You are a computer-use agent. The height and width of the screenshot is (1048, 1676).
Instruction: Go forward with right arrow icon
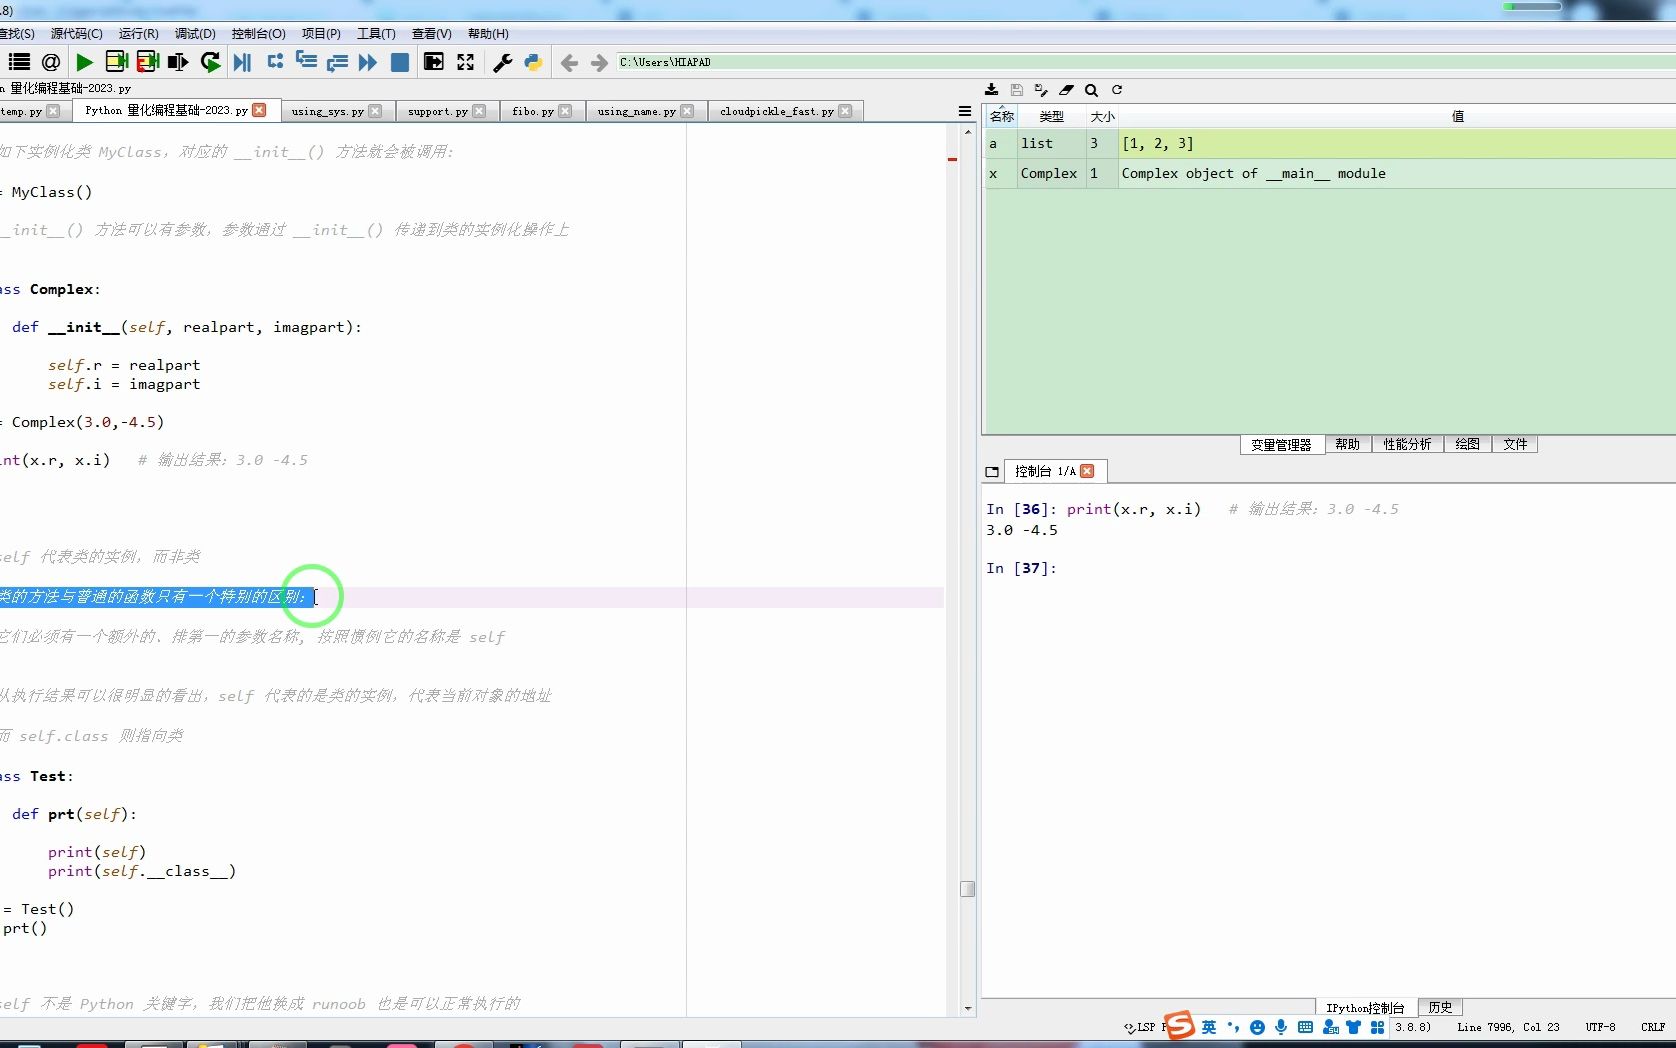(599, 63)
